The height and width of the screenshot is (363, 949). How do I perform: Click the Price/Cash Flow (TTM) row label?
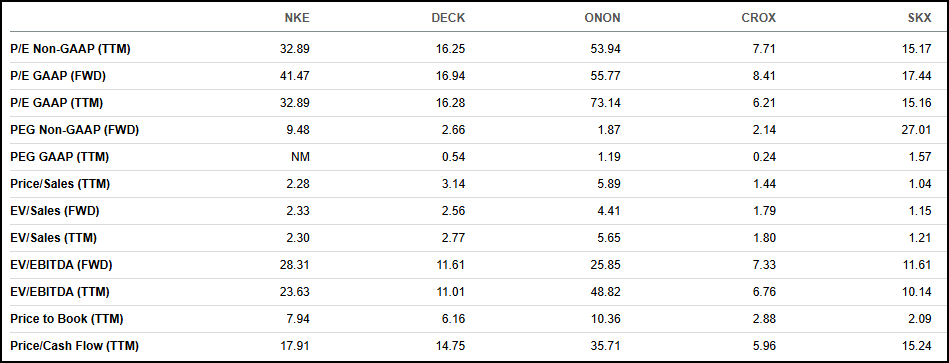pyautogui.click(x=74, y=345)
